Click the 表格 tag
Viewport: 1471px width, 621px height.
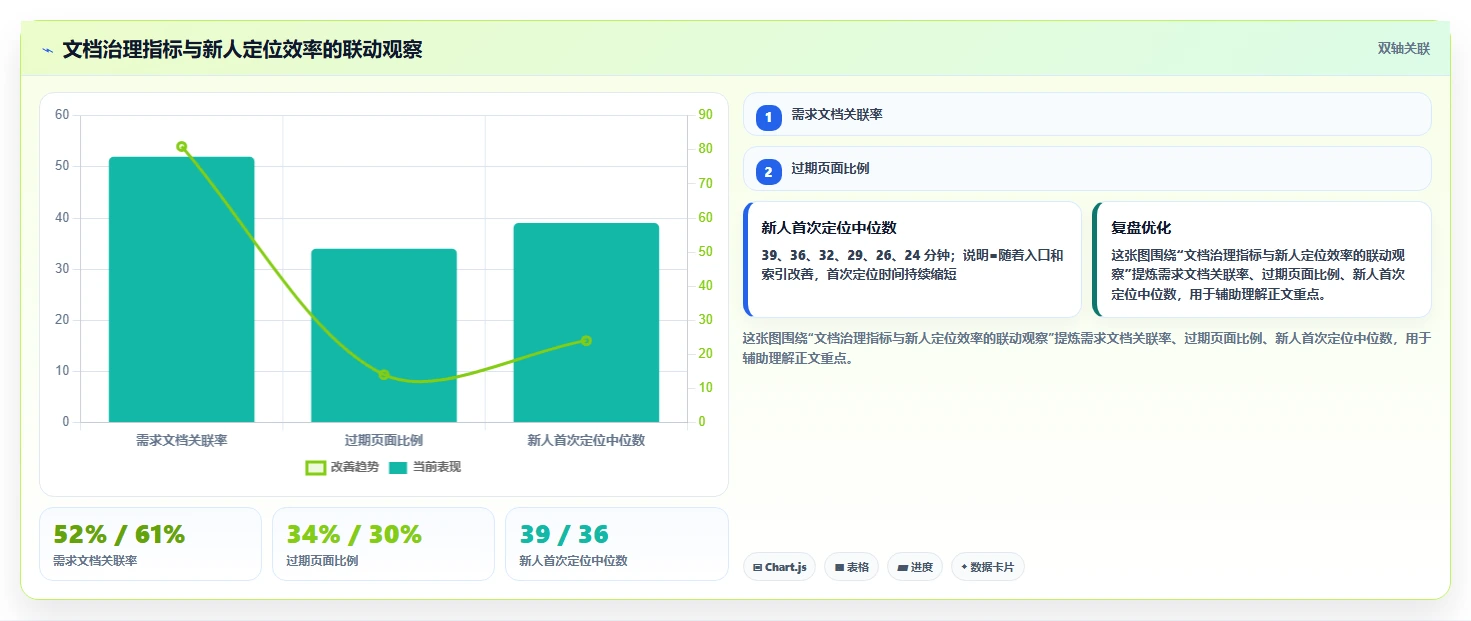coord(851,567)
